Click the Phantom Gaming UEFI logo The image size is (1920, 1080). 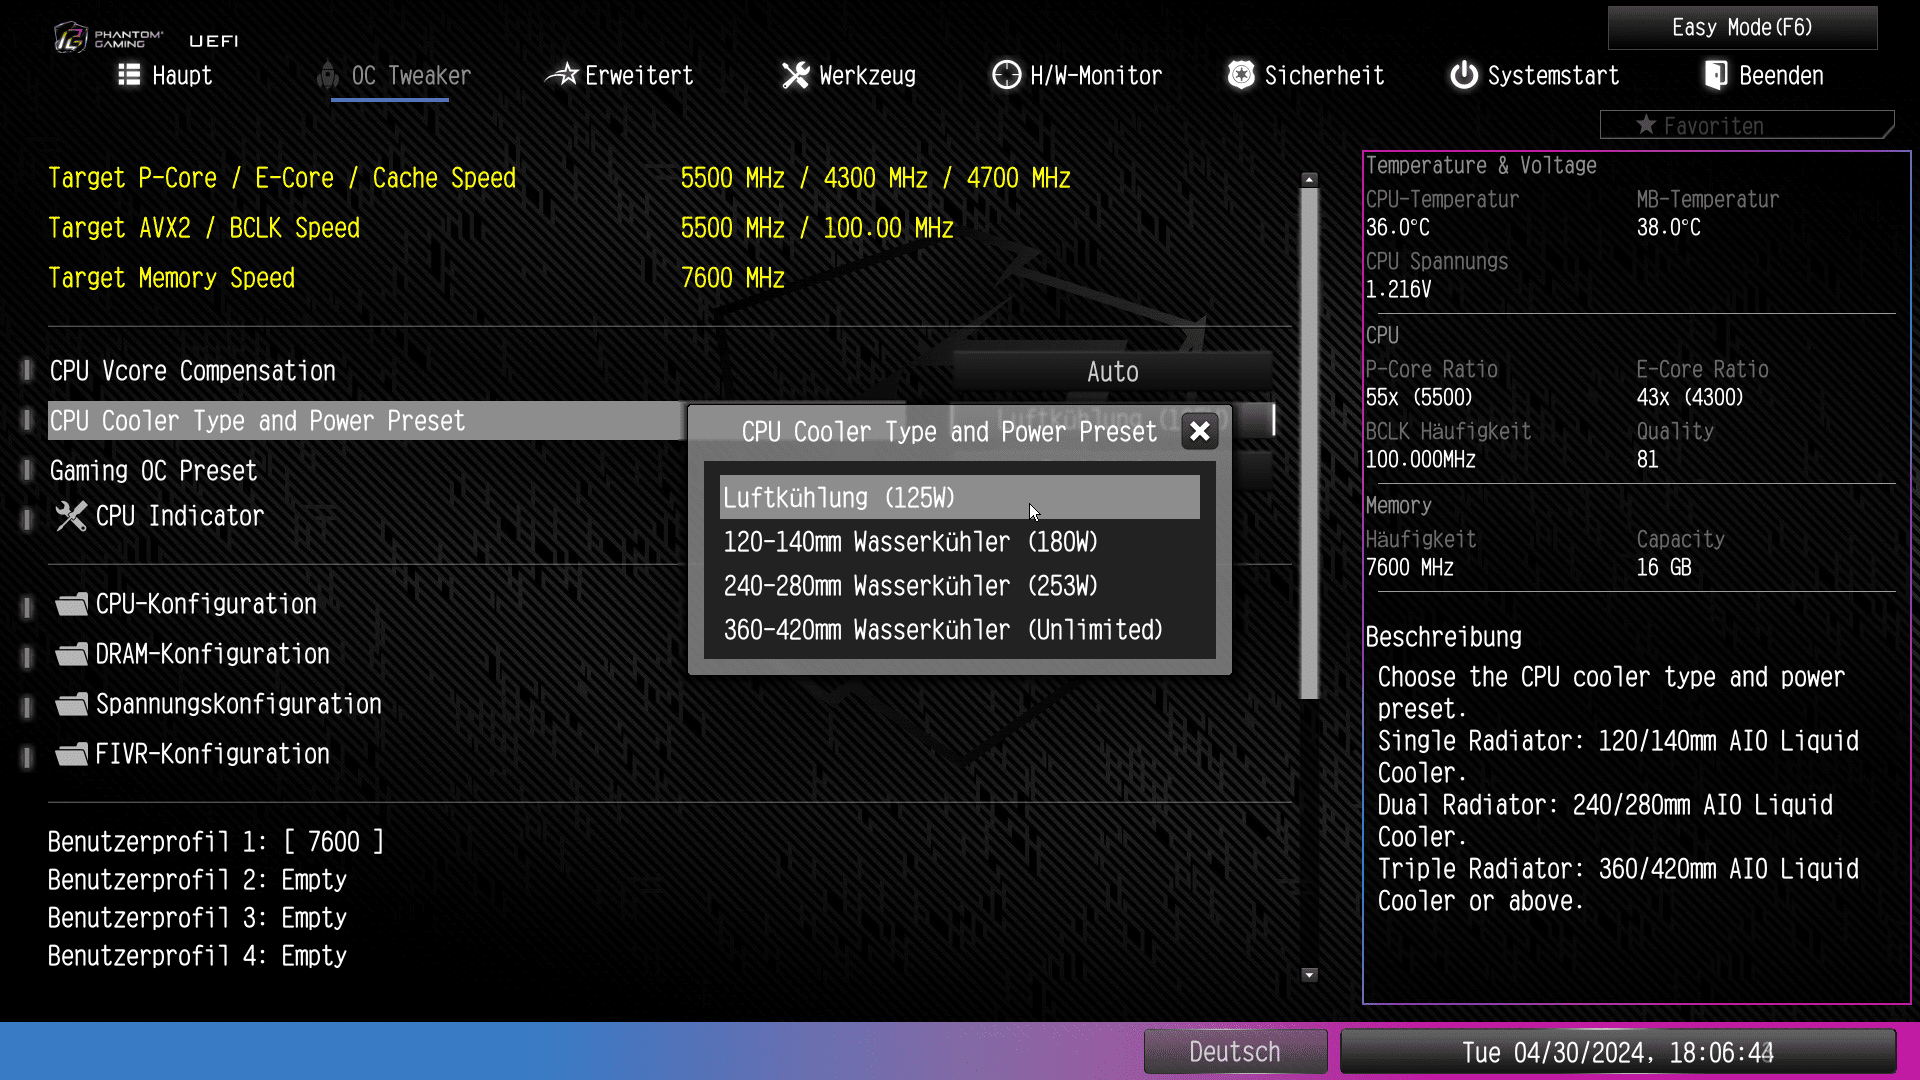tap(147, 38)
